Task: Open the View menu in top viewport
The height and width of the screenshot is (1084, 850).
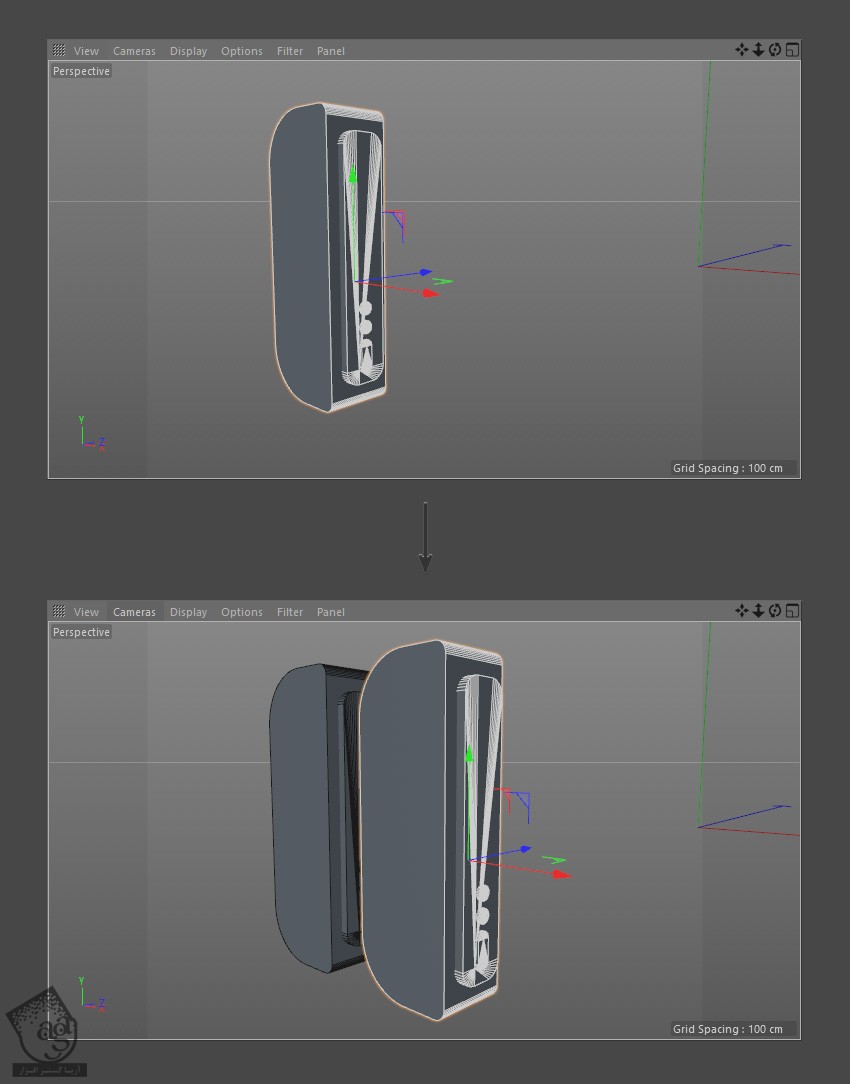Action: (x=86, y=51)
